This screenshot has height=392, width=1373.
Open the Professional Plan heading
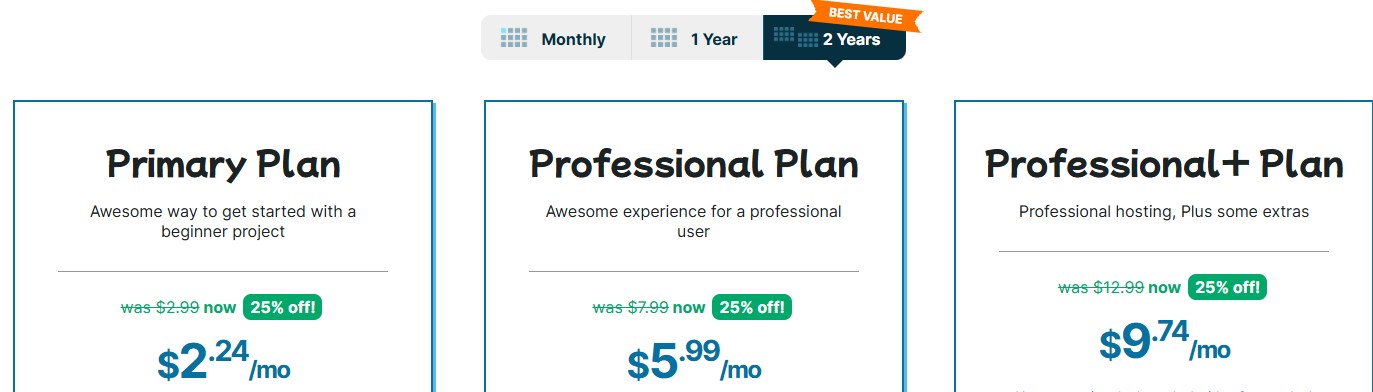tap(693, 164)
